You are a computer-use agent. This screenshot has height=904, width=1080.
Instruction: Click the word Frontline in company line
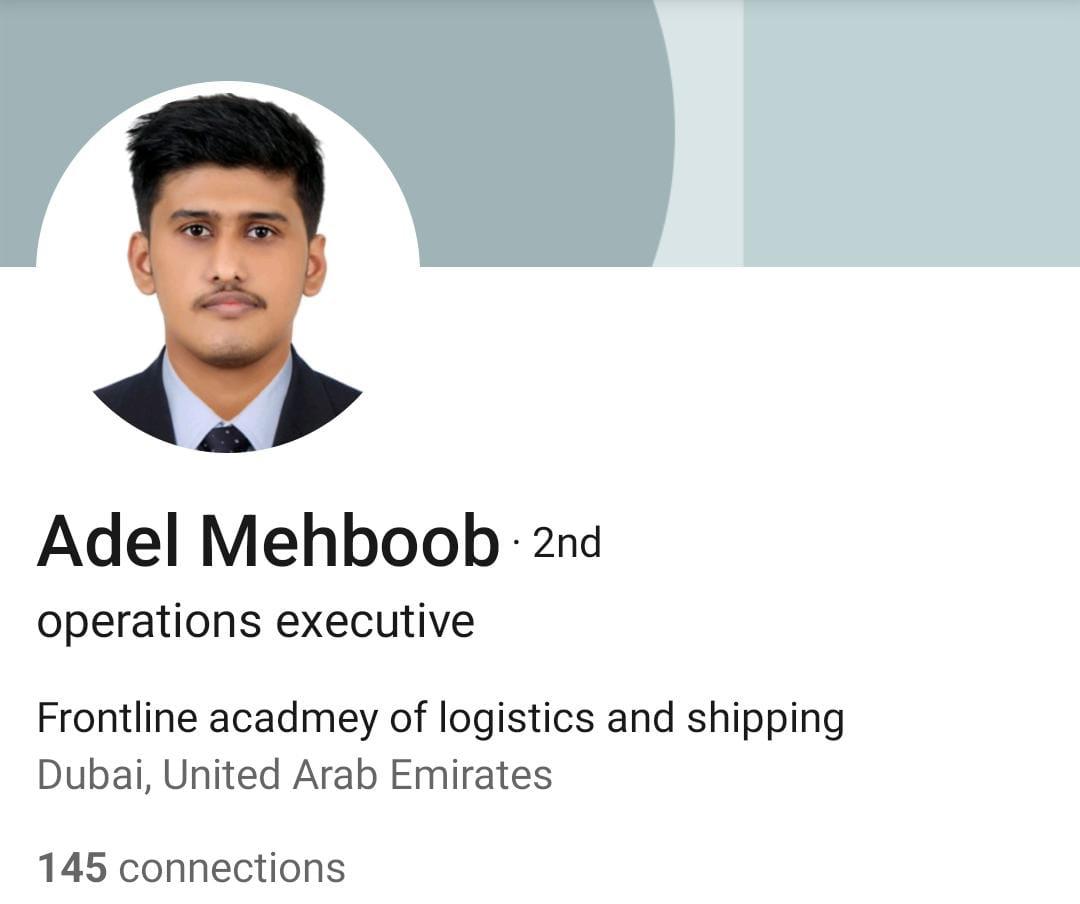pos(117,717)
